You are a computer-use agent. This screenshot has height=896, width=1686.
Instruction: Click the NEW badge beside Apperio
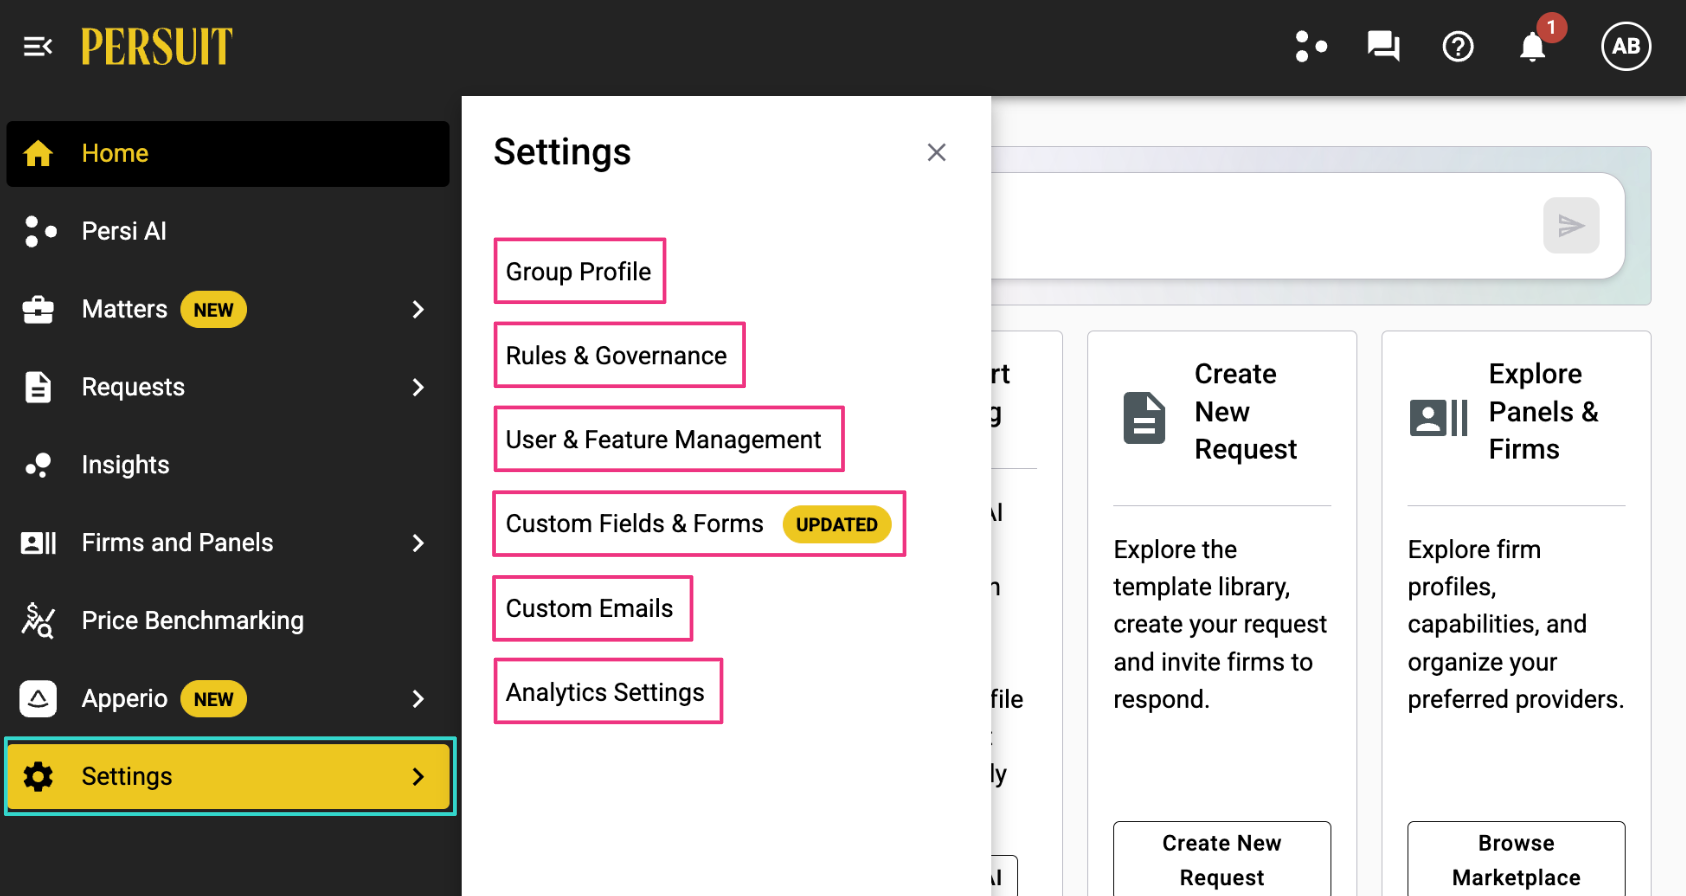coord(213,699)
